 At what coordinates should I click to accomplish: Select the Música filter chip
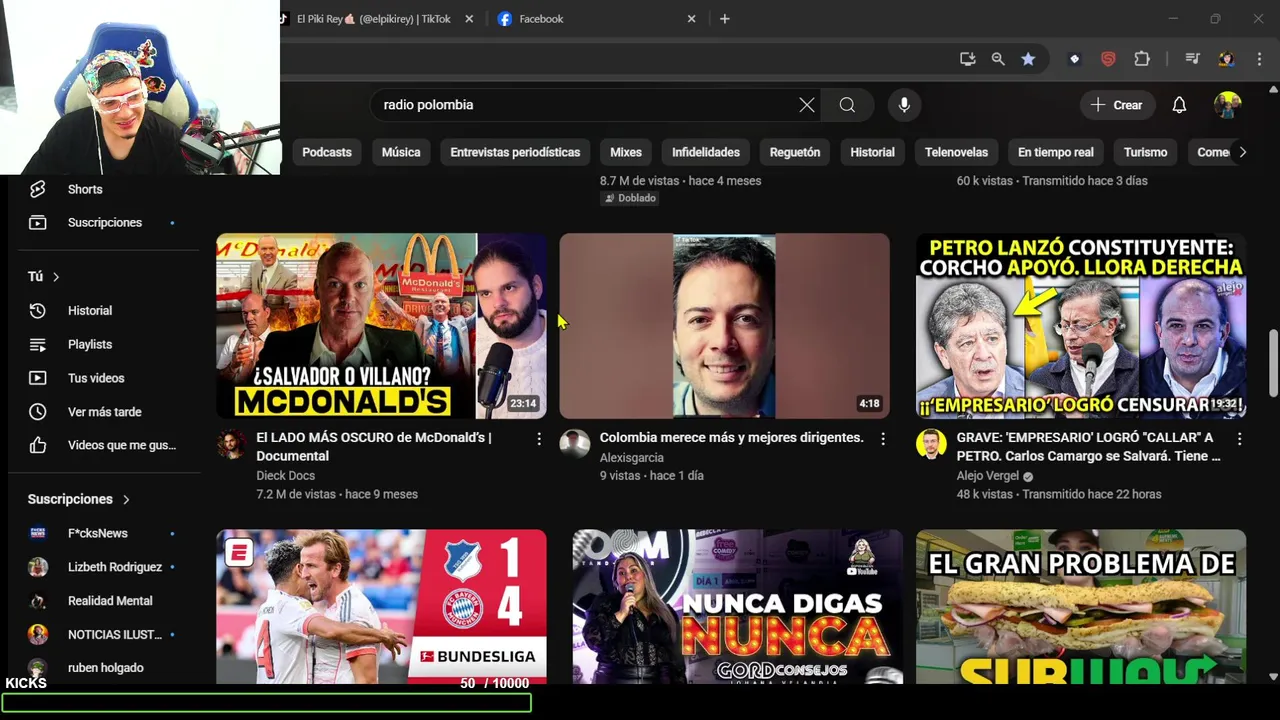401,152
